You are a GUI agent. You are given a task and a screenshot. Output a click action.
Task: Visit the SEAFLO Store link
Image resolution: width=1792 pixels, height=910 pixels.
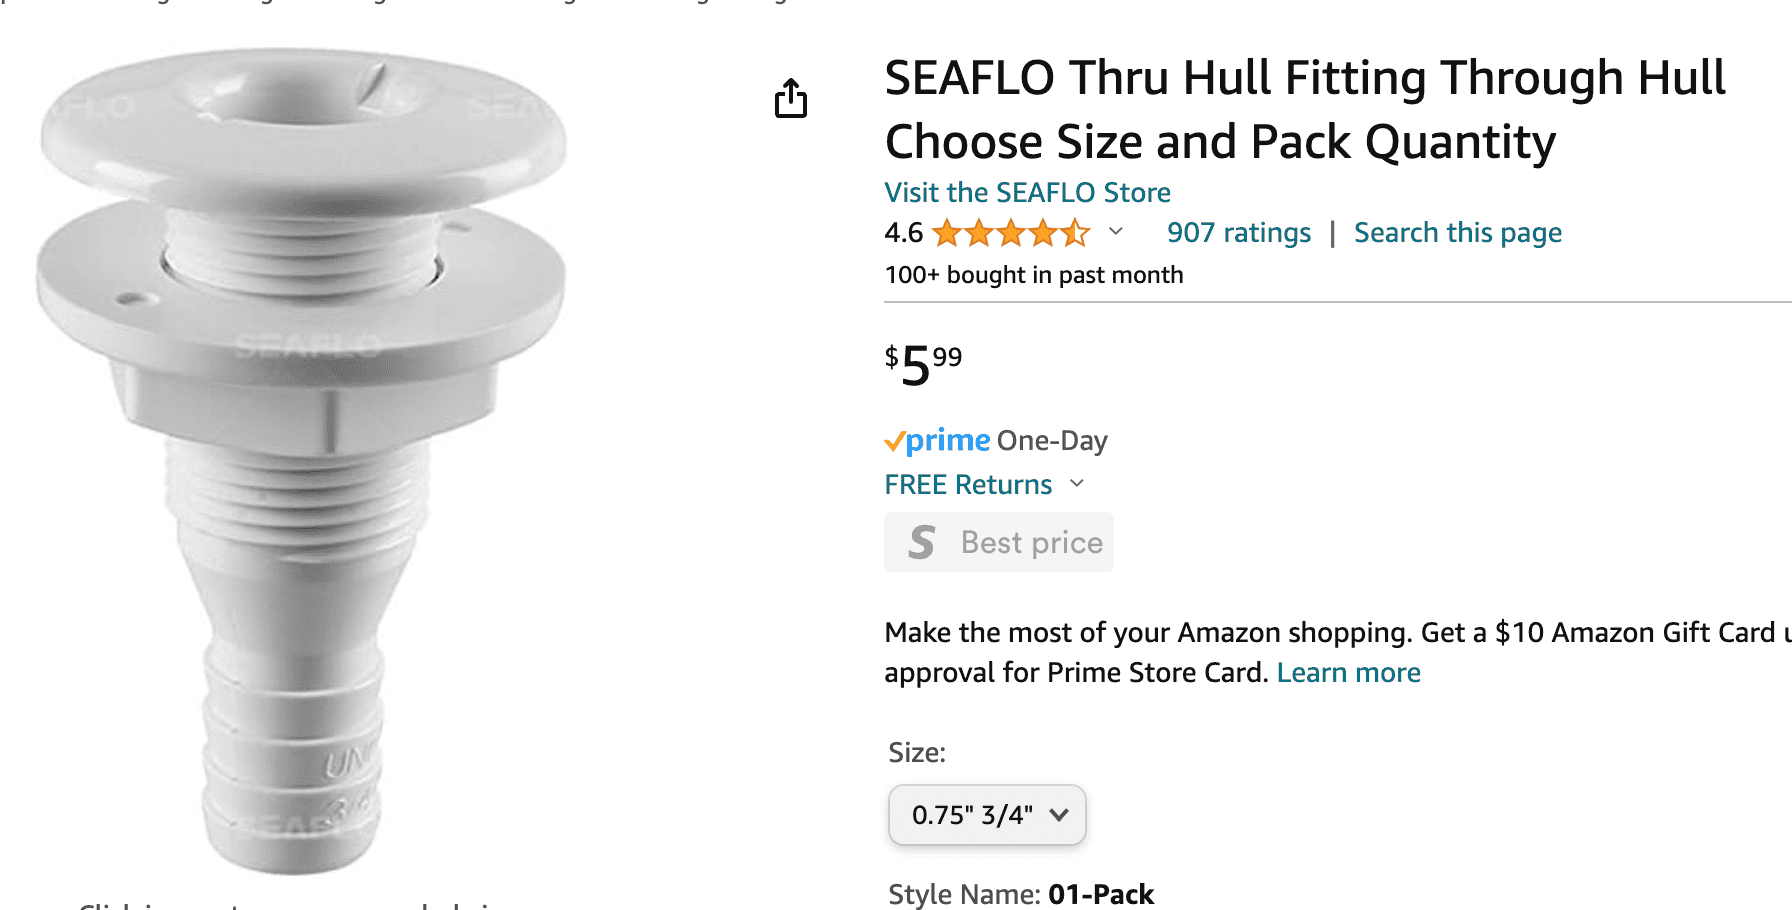[1027, 192]
